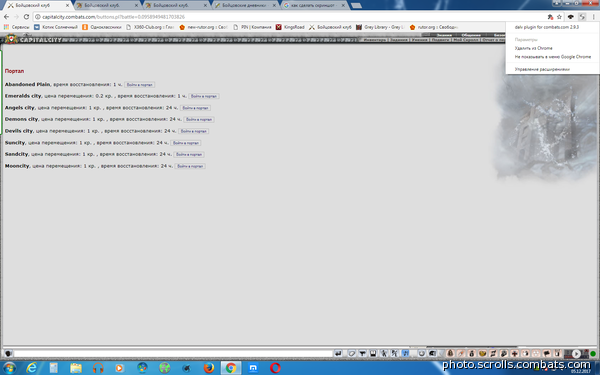
Task: Click Enter portal button for Emeralds city
Action: tap(204, 96)
